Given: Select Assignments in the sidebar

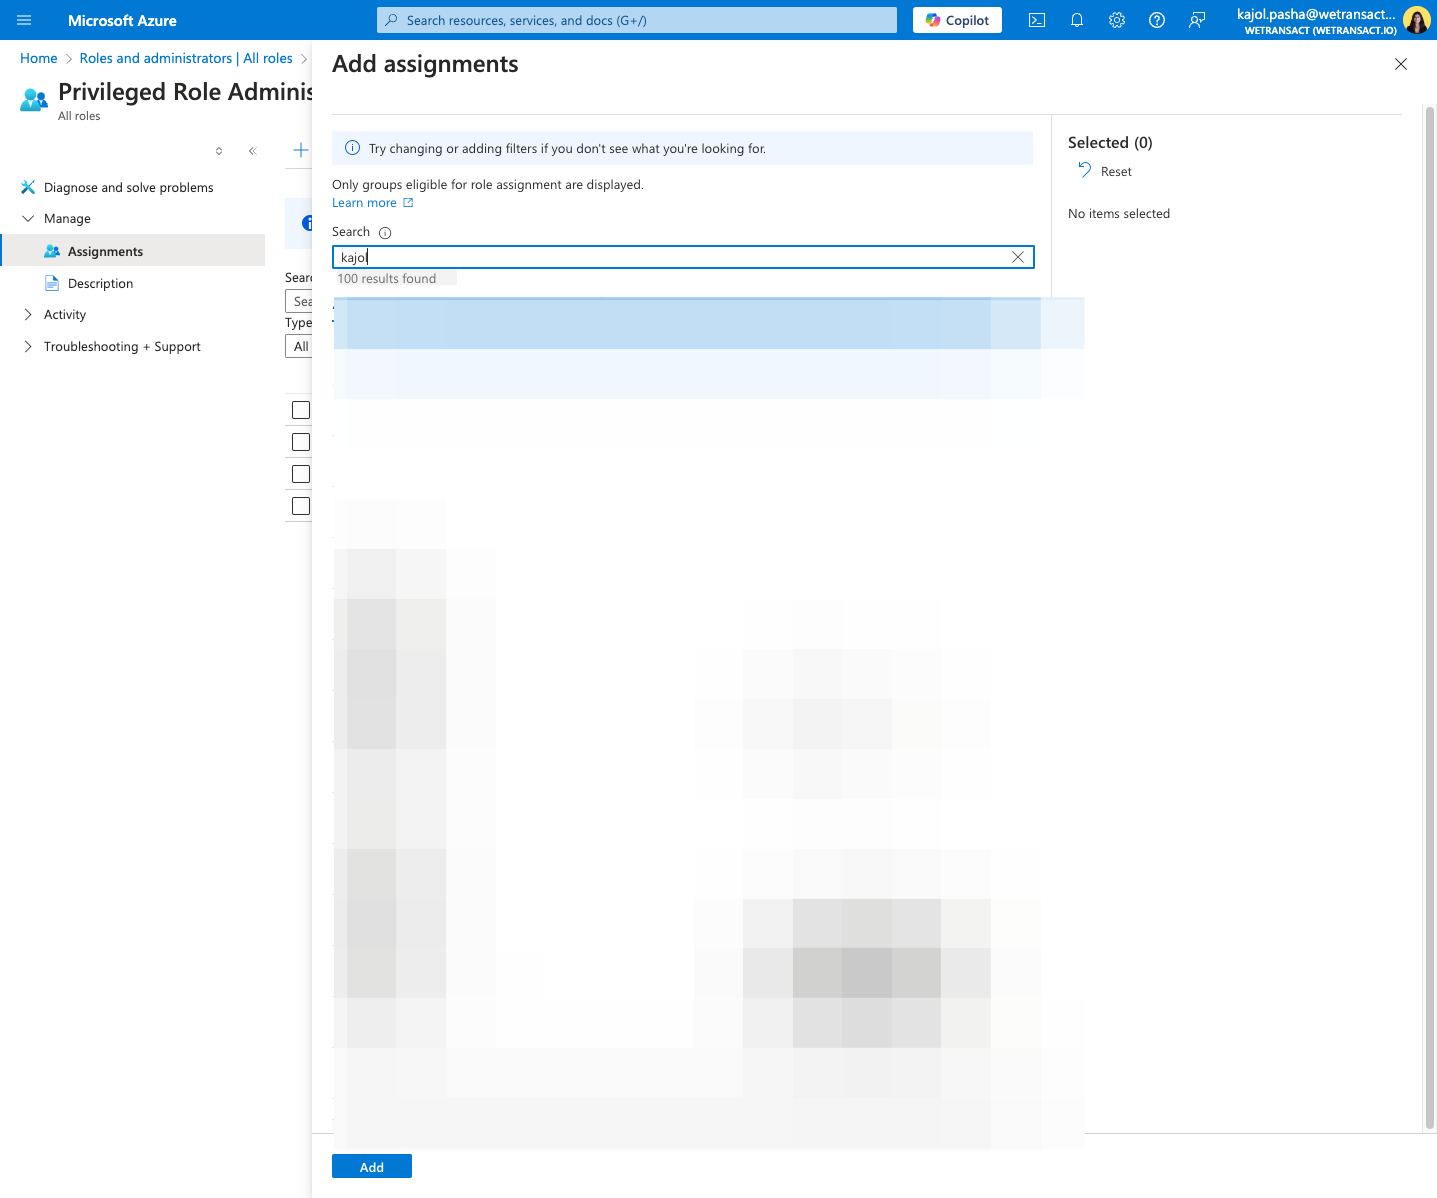Looking at the screenshot, I should pyautogui.click(x=133, y=251).
